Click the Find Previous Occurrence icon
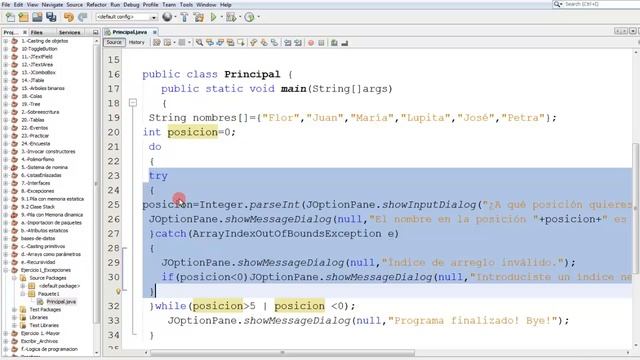The width and height of the screenshot is (640, 360). (x=210, y=42)
